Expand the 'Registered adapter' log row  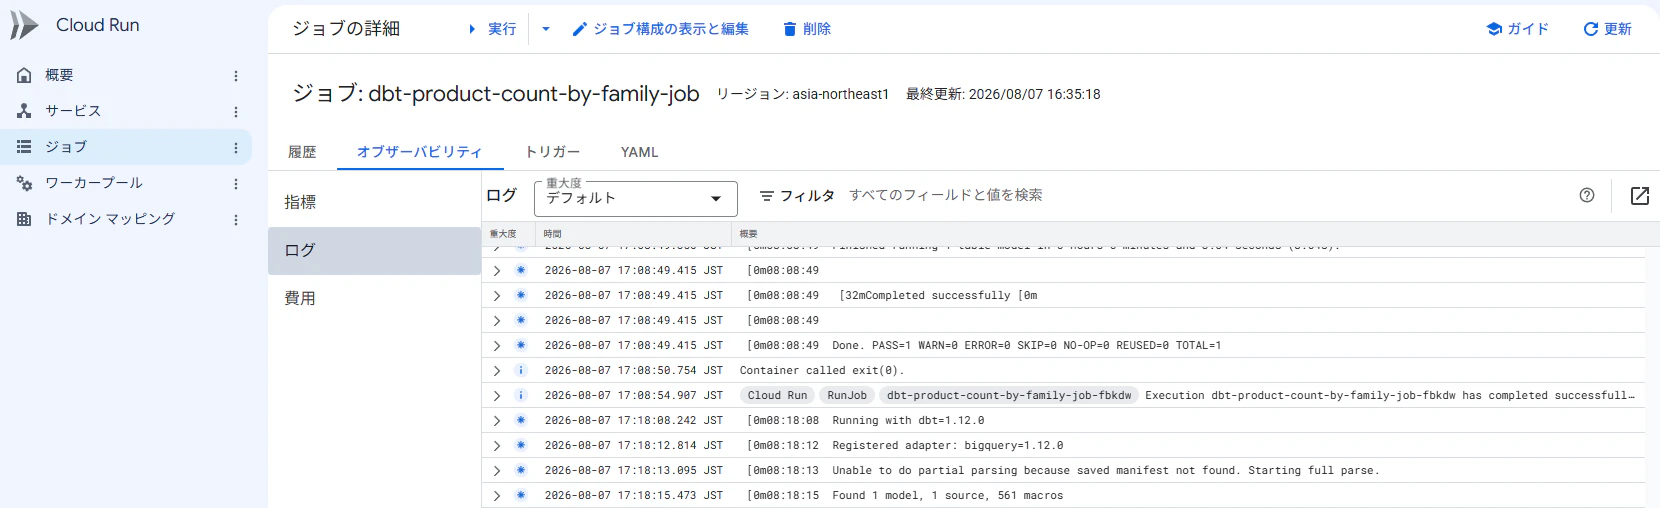(497, 446)
